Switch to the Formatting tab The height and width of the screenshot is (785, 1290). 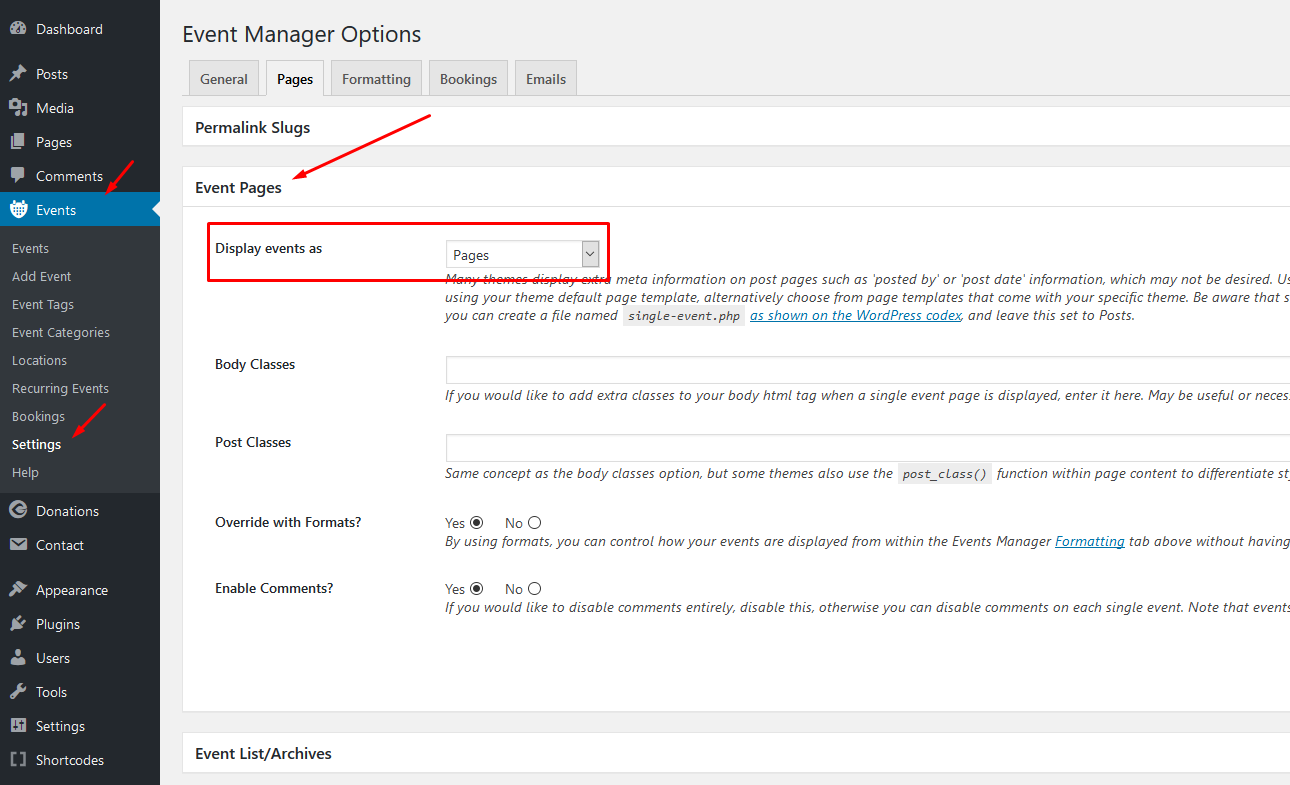coord(375,78)
